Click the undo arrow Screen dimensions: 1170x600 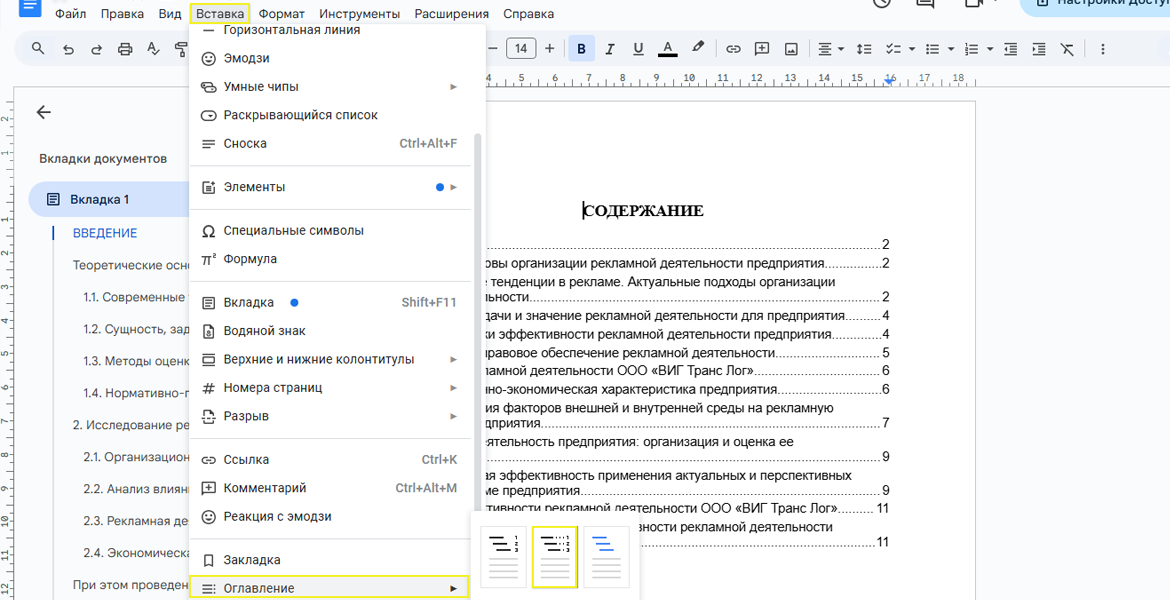pos(68,49)
